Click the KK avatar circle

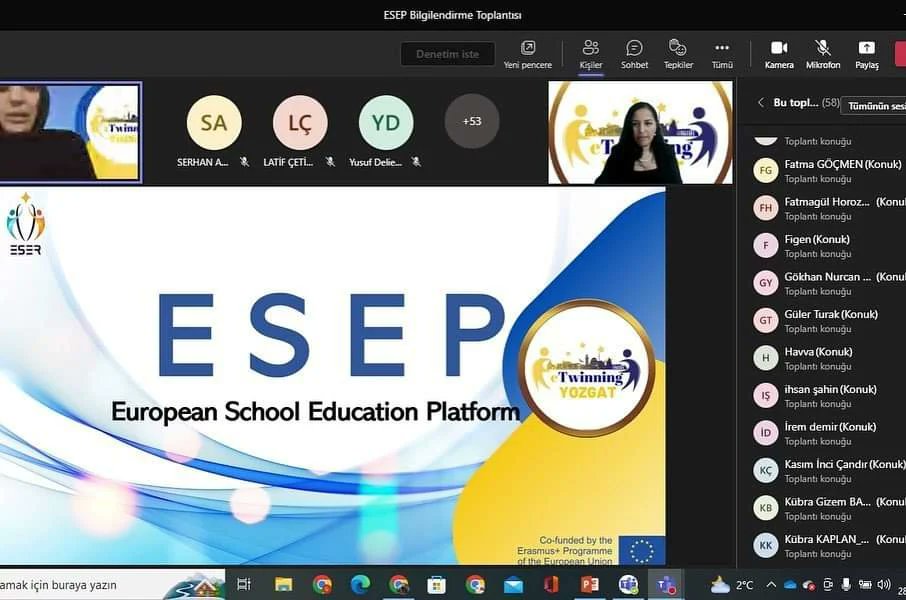[x=766, y=546]
